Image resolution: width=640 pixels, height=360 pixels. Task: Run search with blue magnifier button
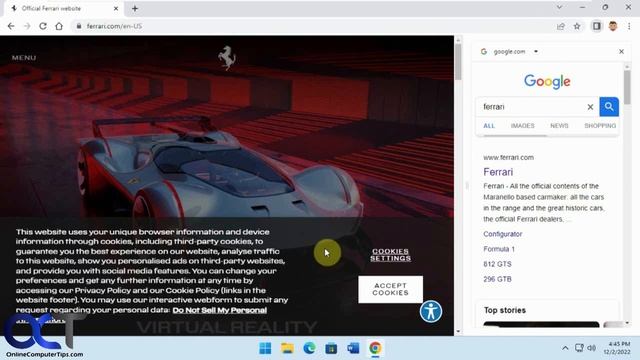(x=609, y=107)
